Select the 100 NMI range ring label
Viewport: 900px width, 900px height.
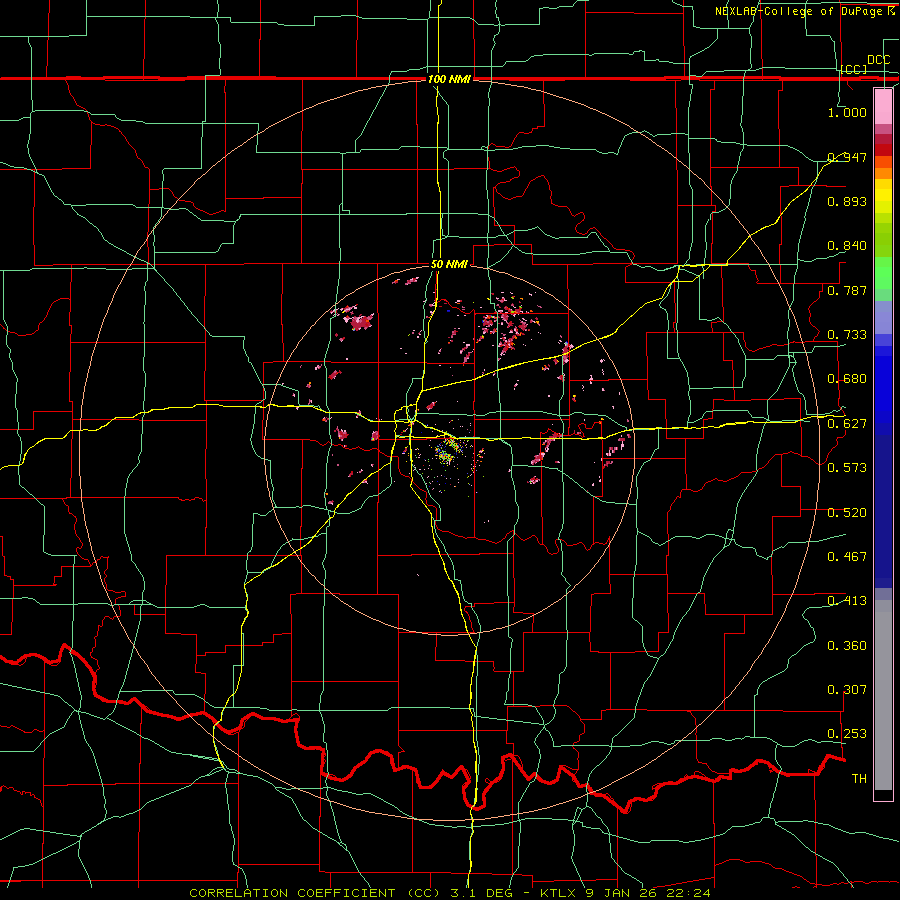point(449,79)
